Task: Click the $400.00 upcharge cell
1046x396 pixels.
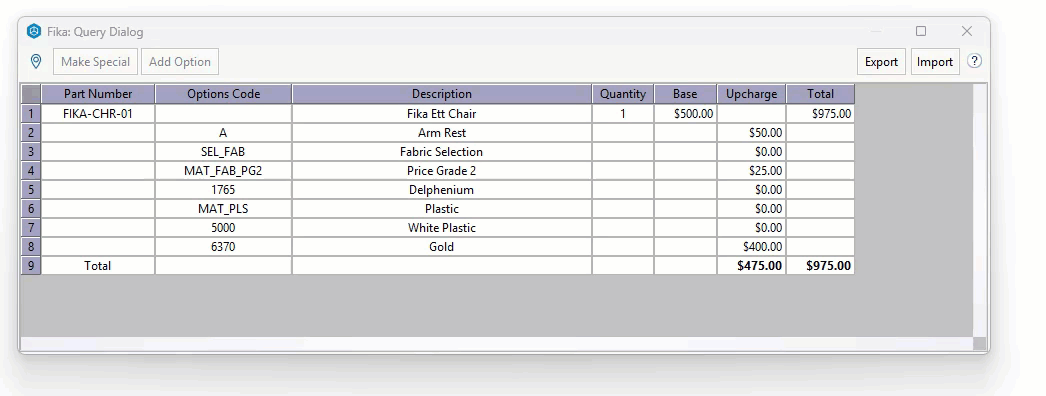Action: (x=752, y=247)
